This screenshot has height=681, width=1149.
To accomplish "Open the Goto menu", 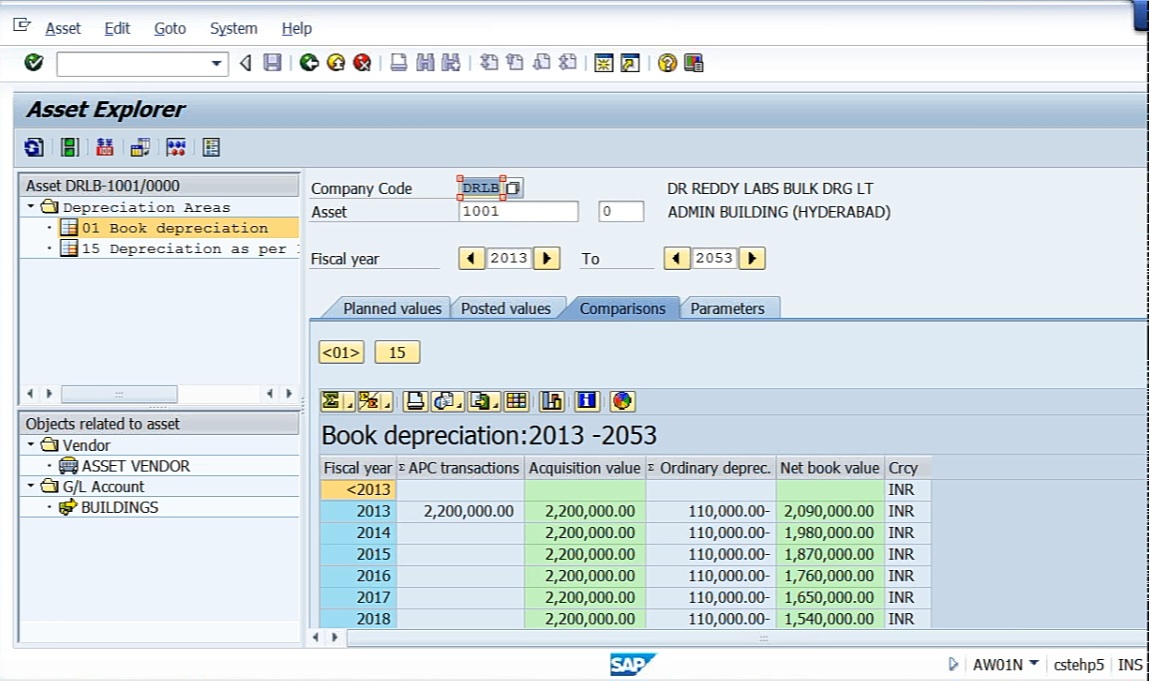I will pos(170,29).
